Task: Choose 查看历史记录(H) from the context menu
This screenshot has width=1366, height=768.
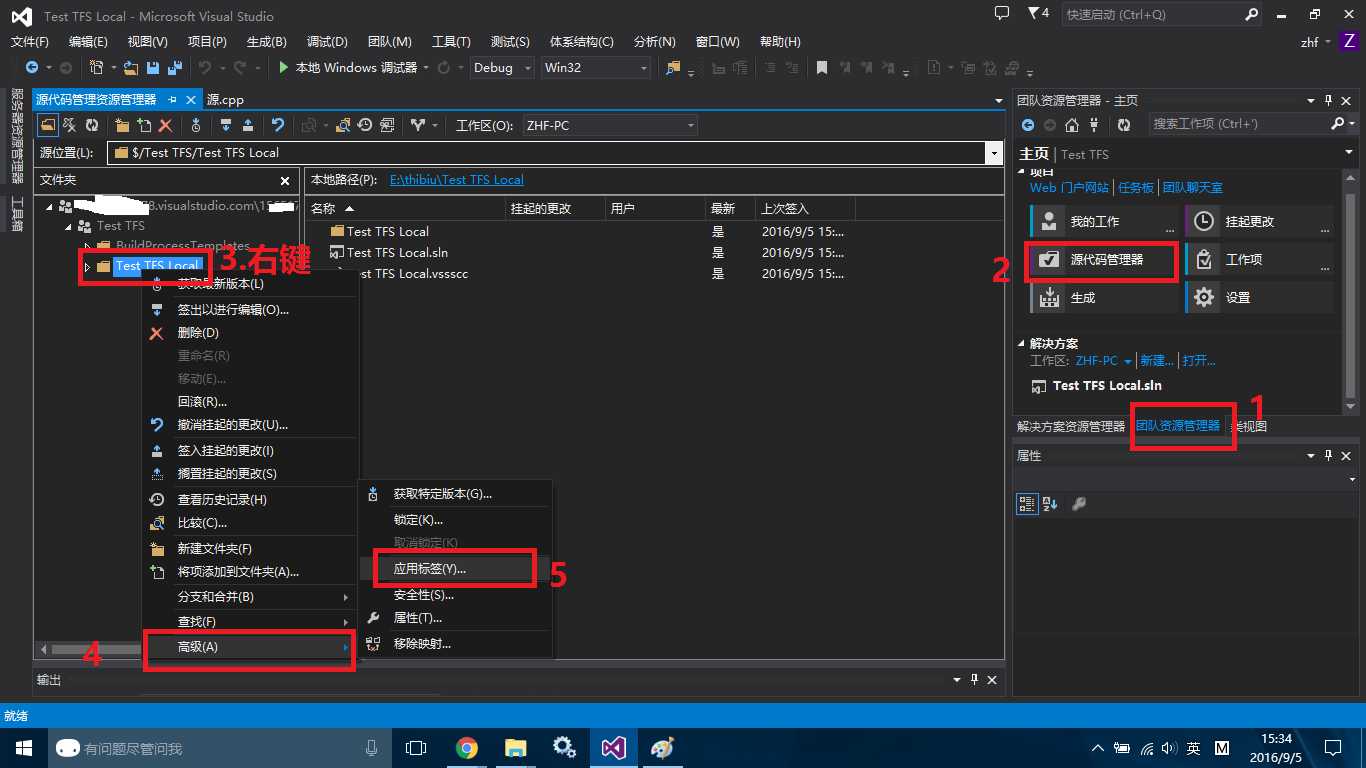Action: pyautogui.click(x=250, y=500)
